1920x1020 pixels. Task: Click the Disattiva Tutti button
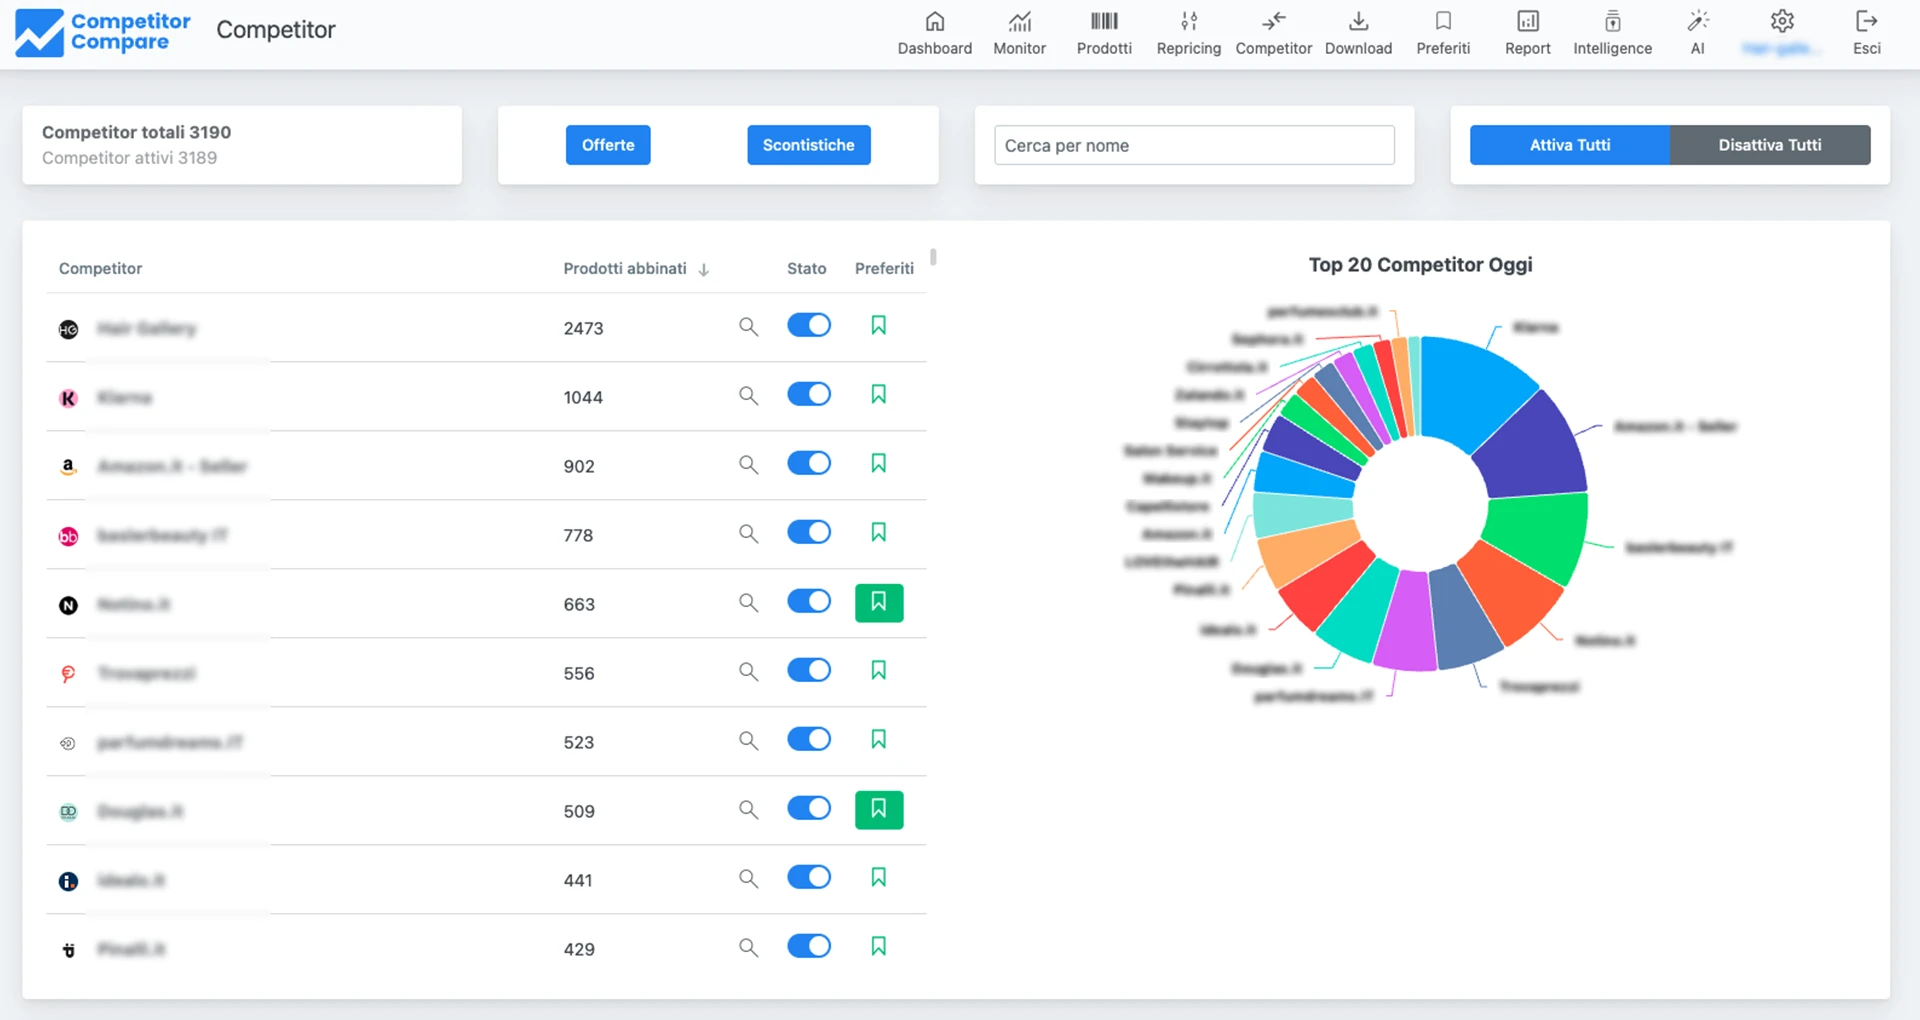[x=1770, y=145]
